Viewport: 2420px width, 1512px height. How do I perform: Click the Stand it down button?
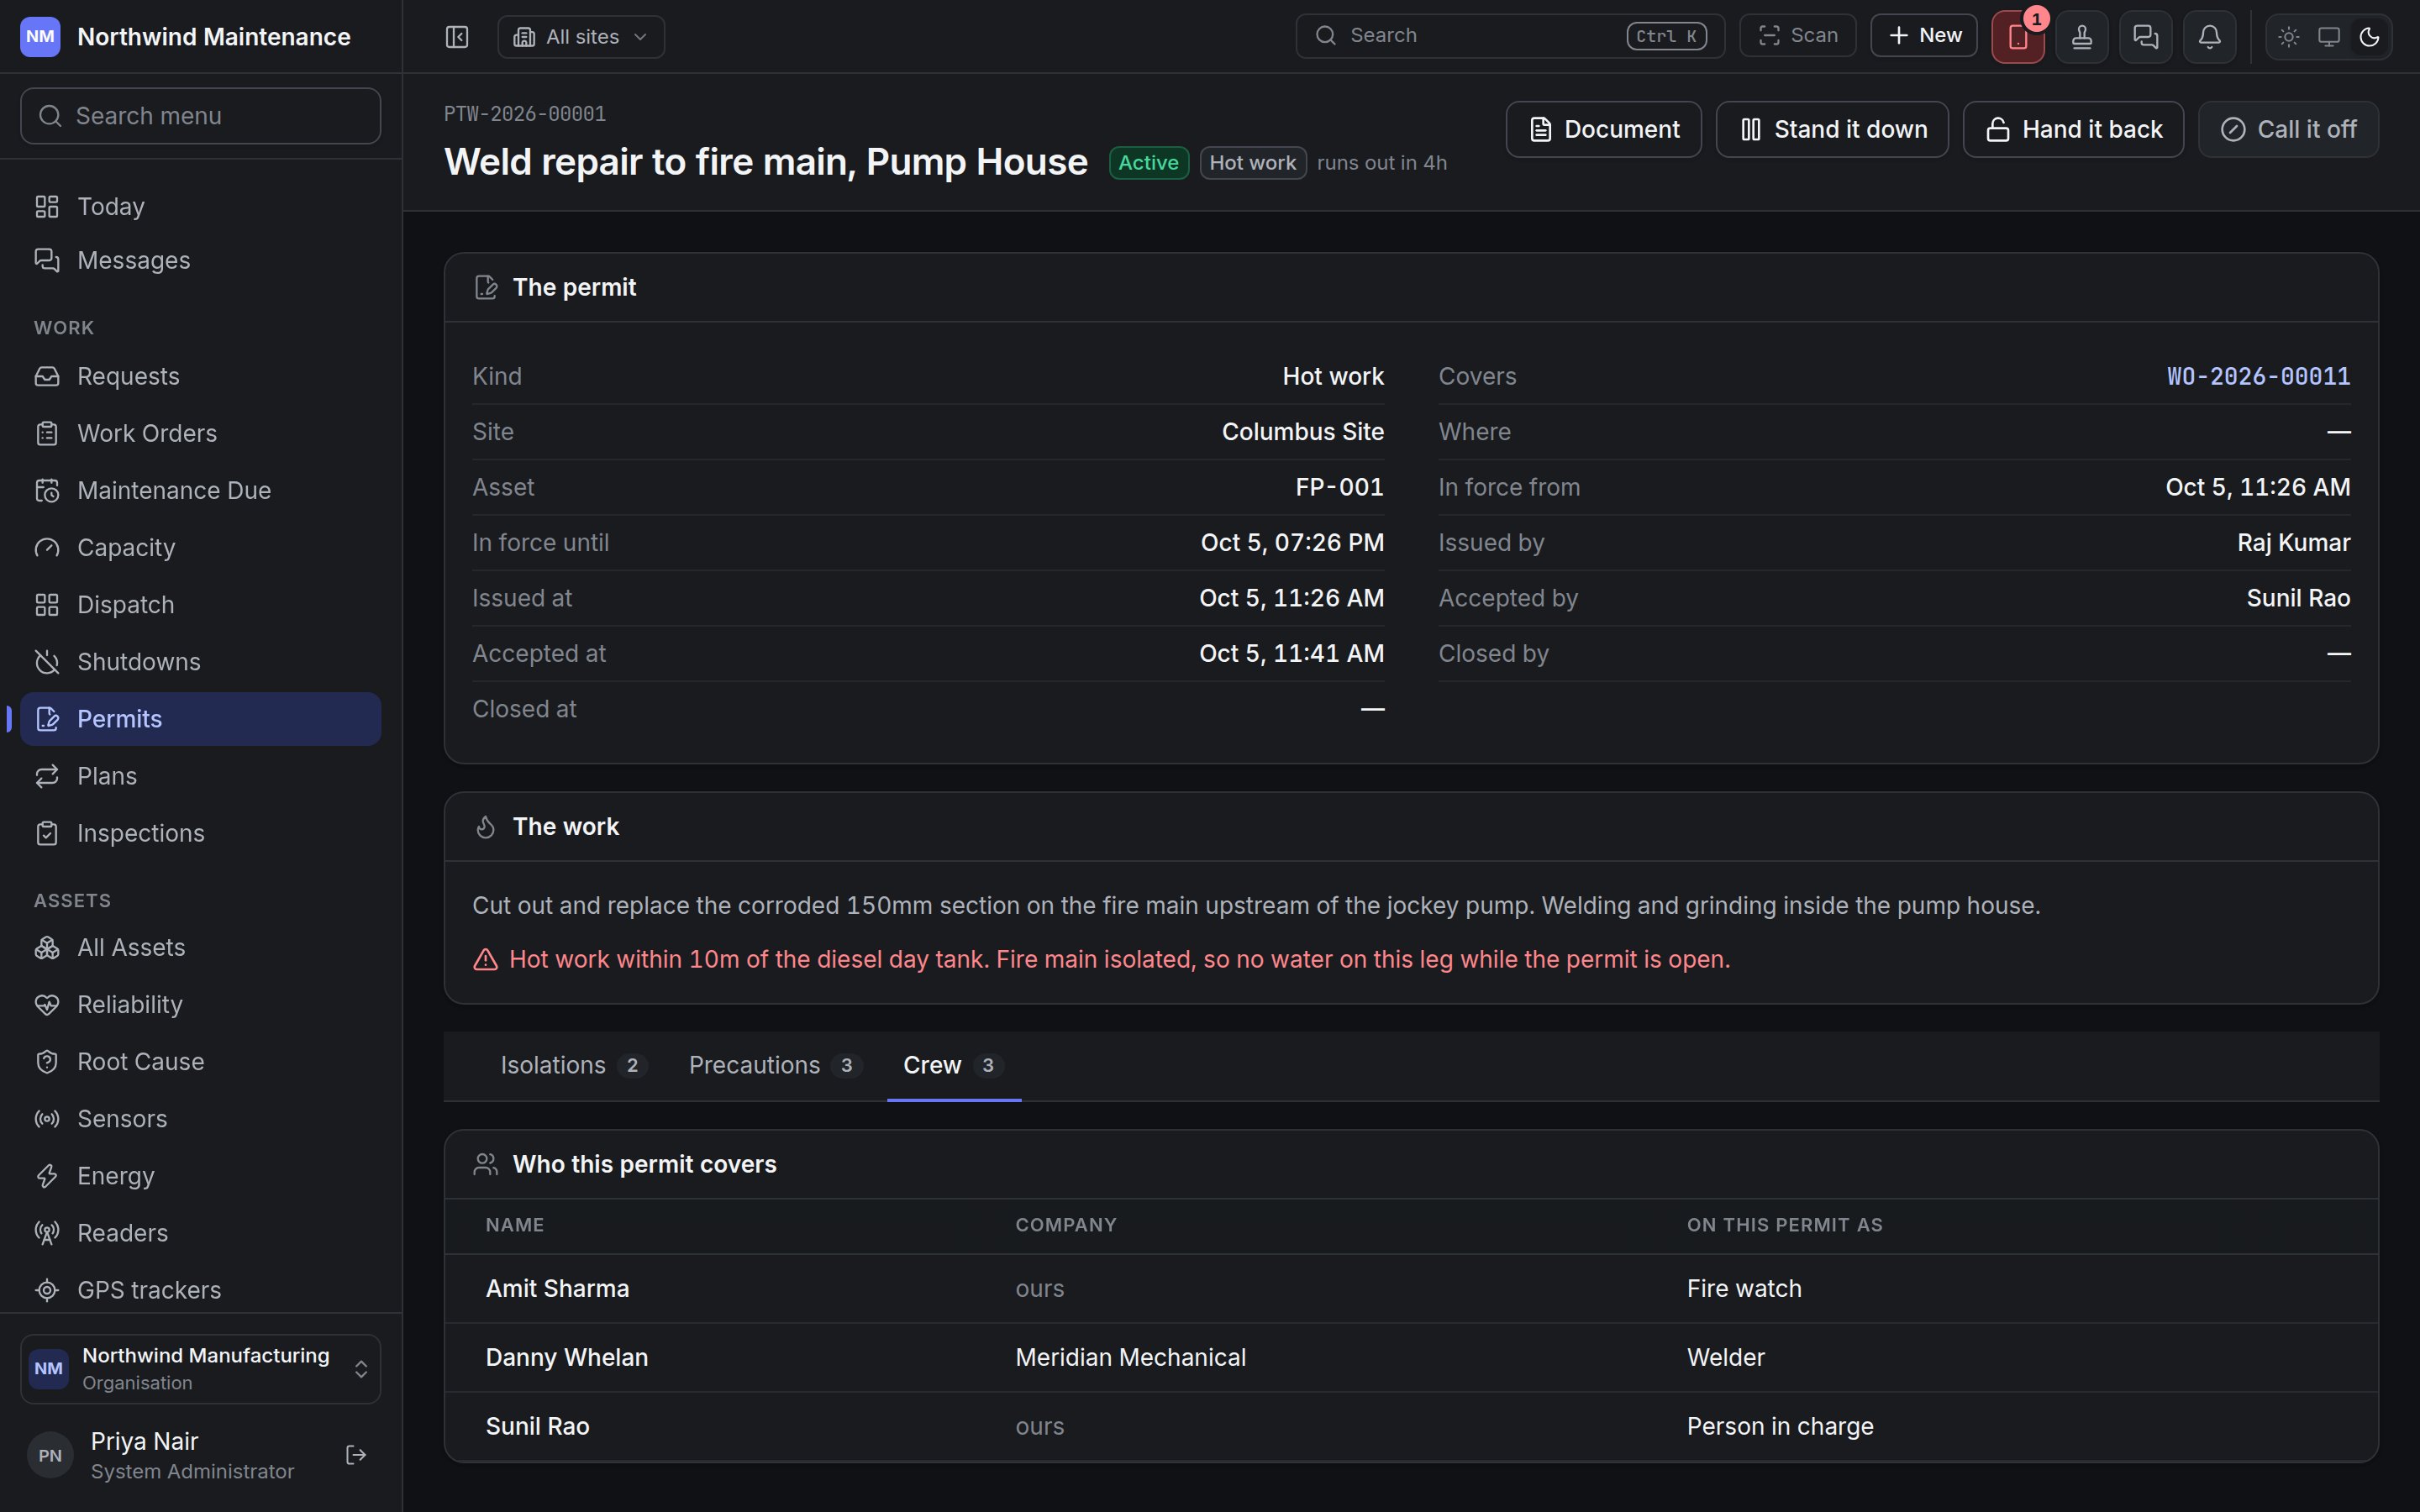tap(1832, 129)
